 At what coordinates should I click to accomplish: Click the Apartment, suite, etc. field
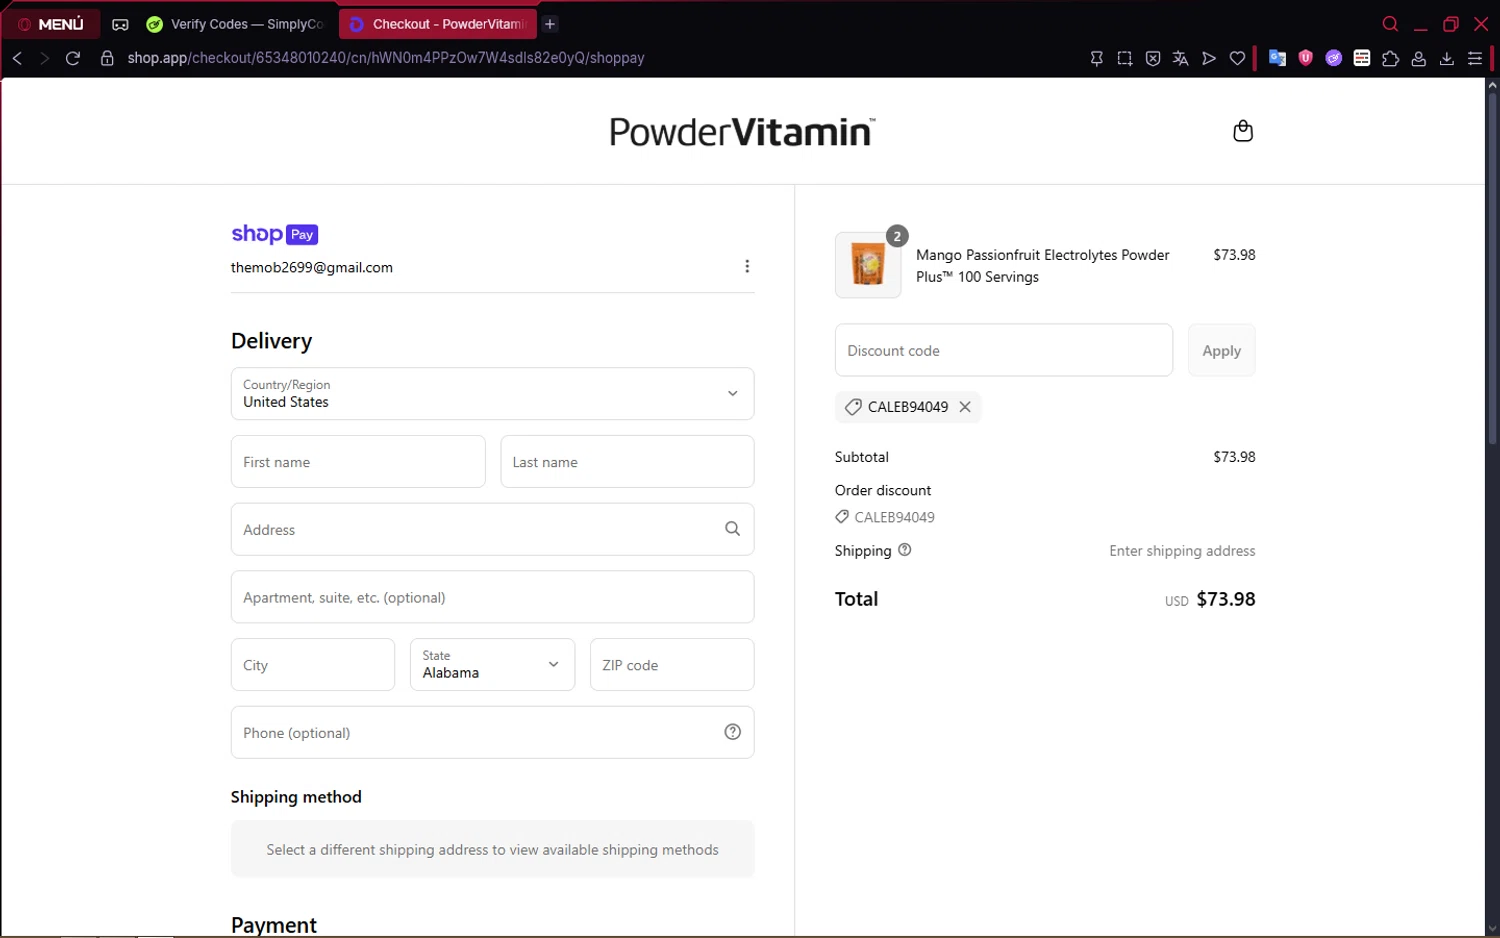492,597
